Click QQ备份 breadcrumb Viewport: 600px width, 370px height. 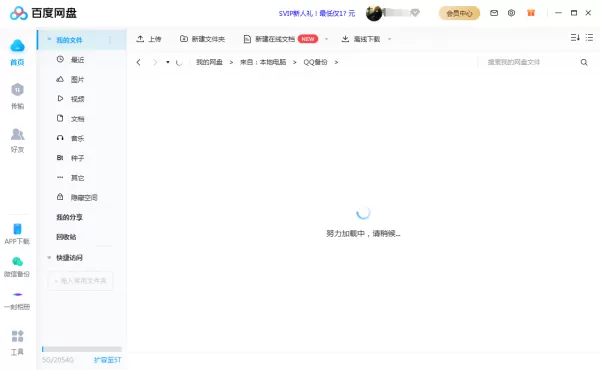315,62
